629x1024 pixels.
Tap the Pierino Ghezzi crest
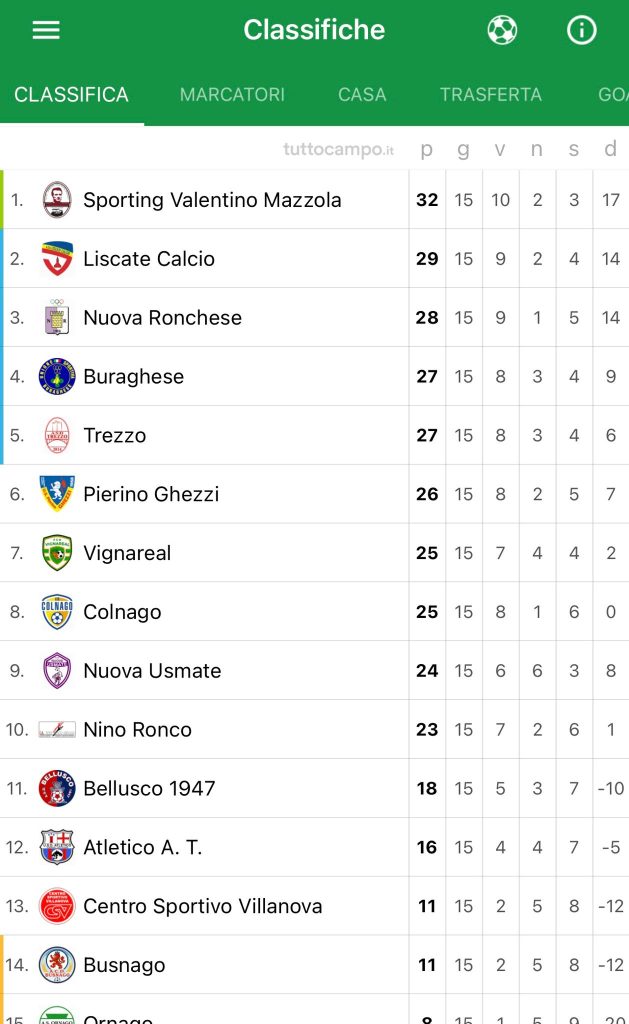click(57, 494)
